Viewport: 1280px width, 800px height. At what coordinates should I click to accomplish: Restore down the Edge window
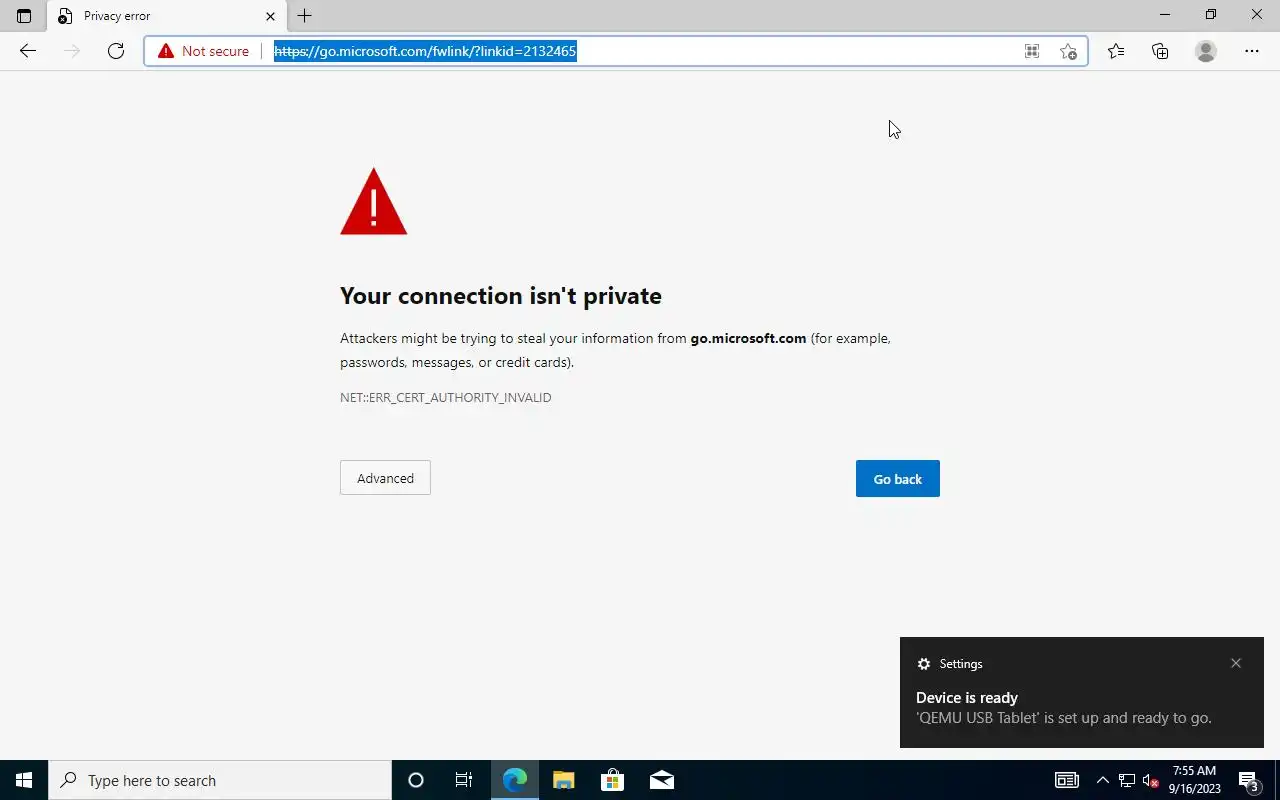pos(1210,15)
